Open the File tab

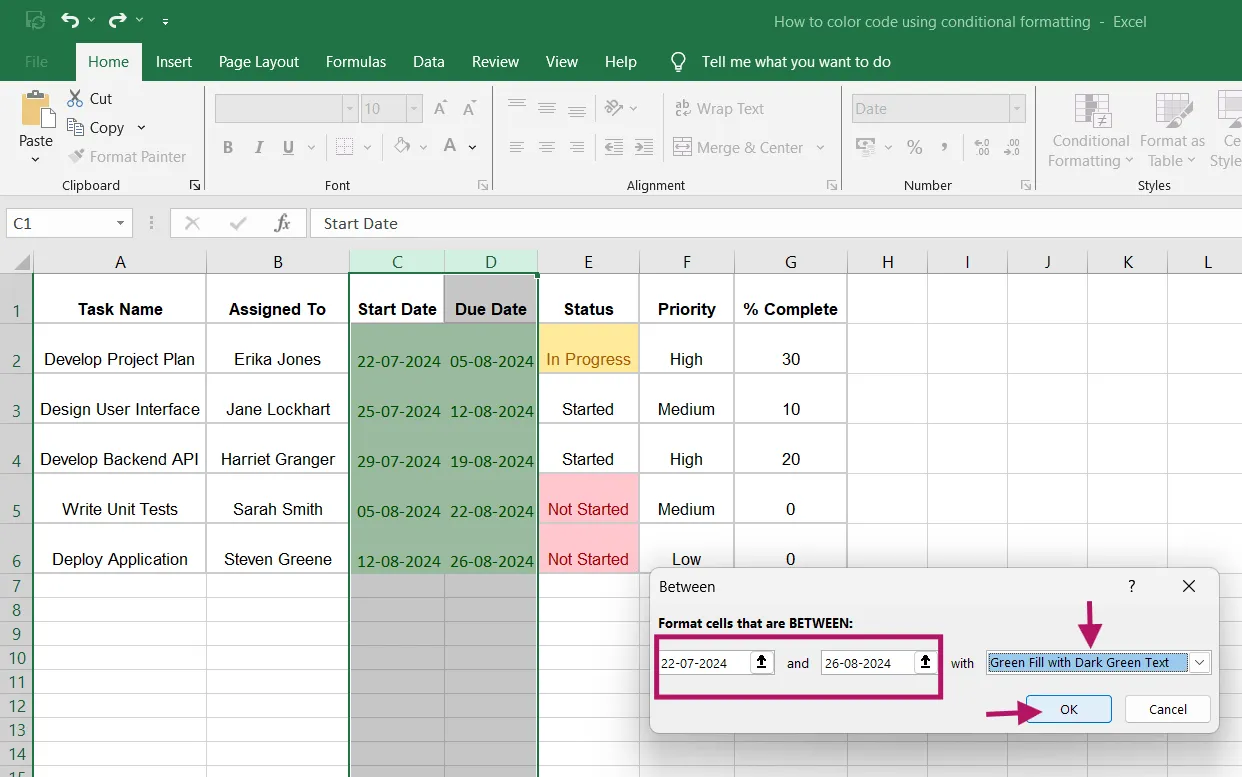(36, 61)
